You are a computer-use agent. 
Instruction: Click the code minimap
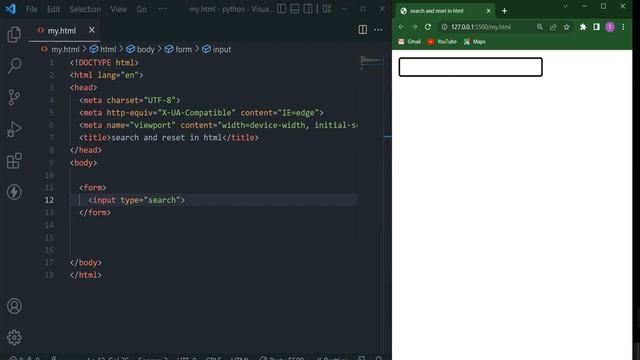[371, 62]
